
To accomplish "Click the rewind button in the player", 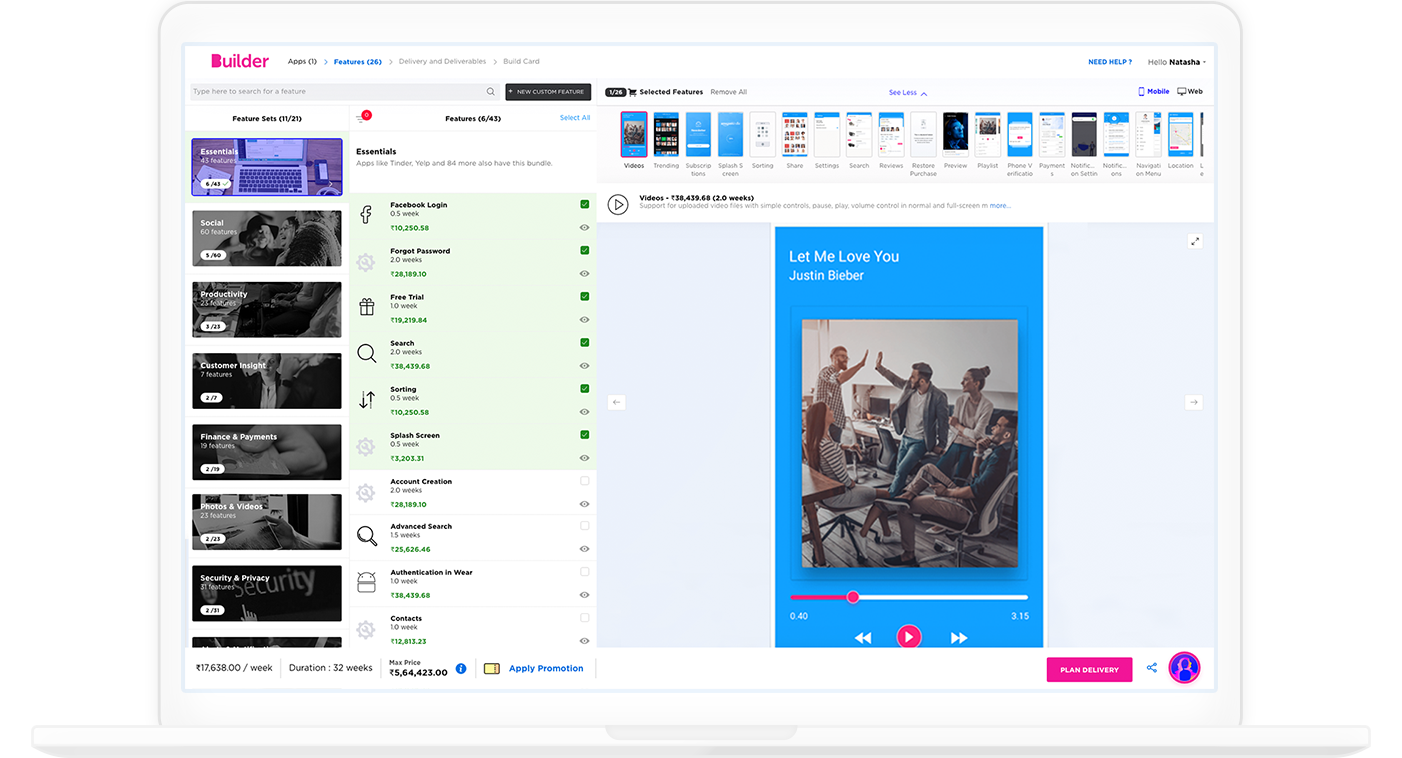I will tap(862, 637).
